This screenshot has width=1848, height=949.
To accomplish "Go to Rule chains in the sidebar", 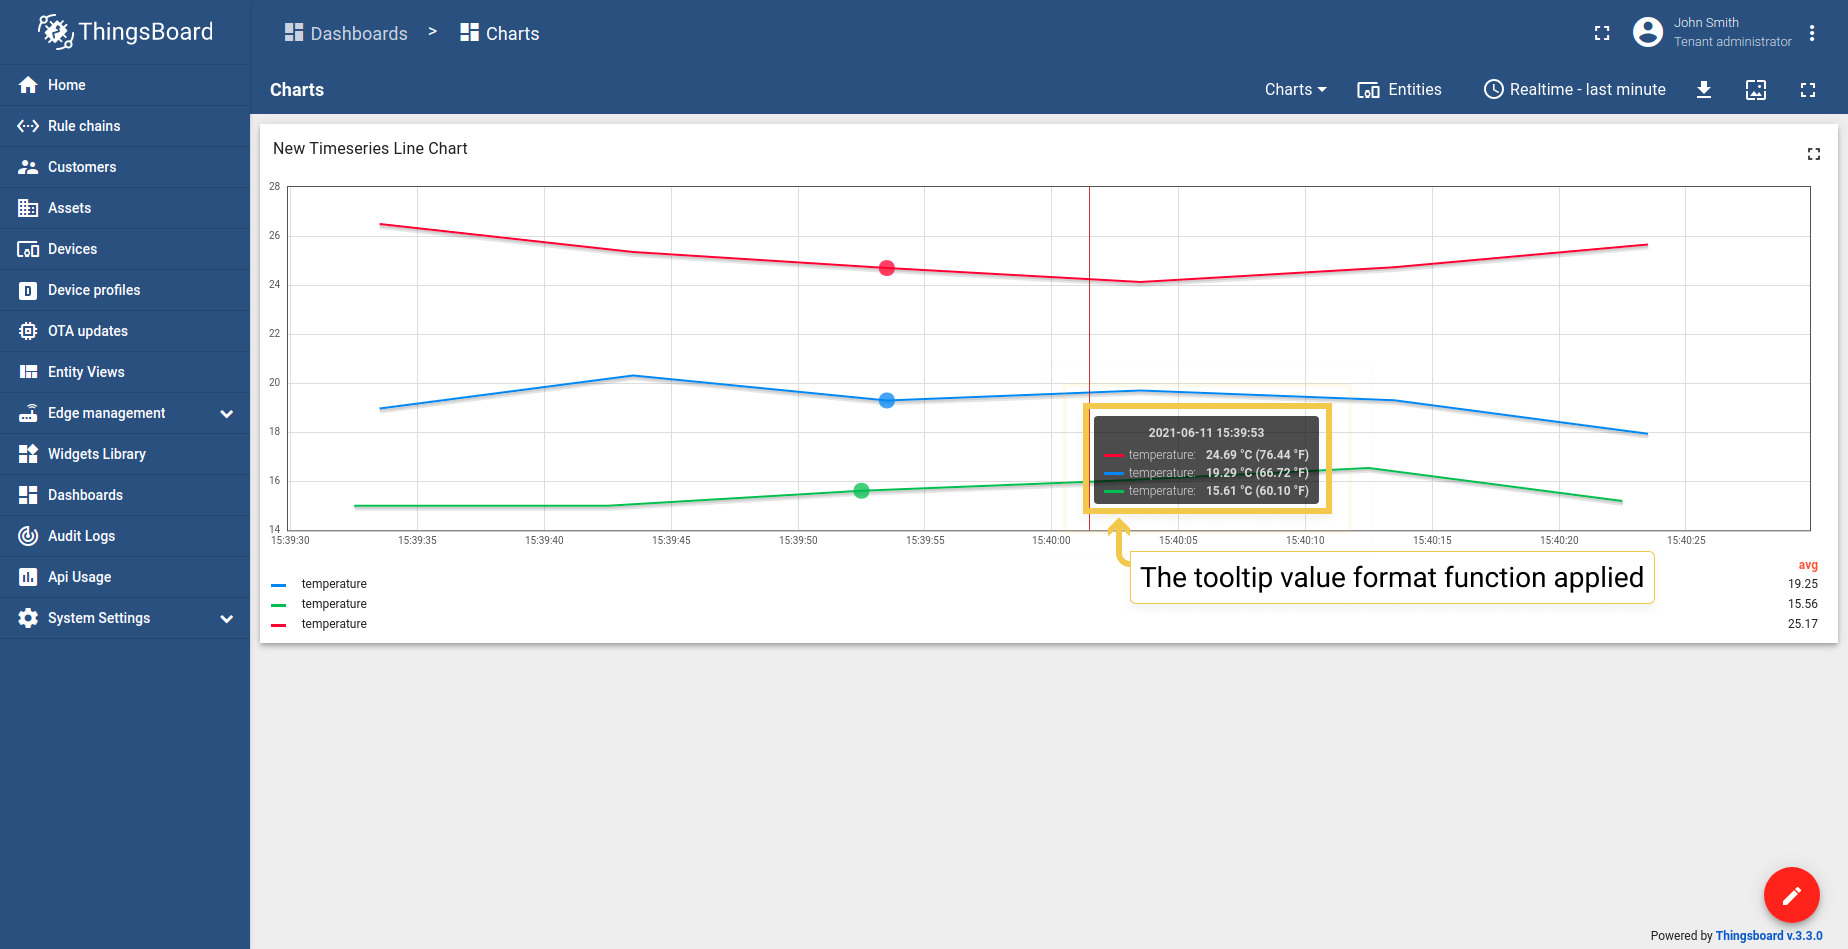I will (x=84, y=126).
